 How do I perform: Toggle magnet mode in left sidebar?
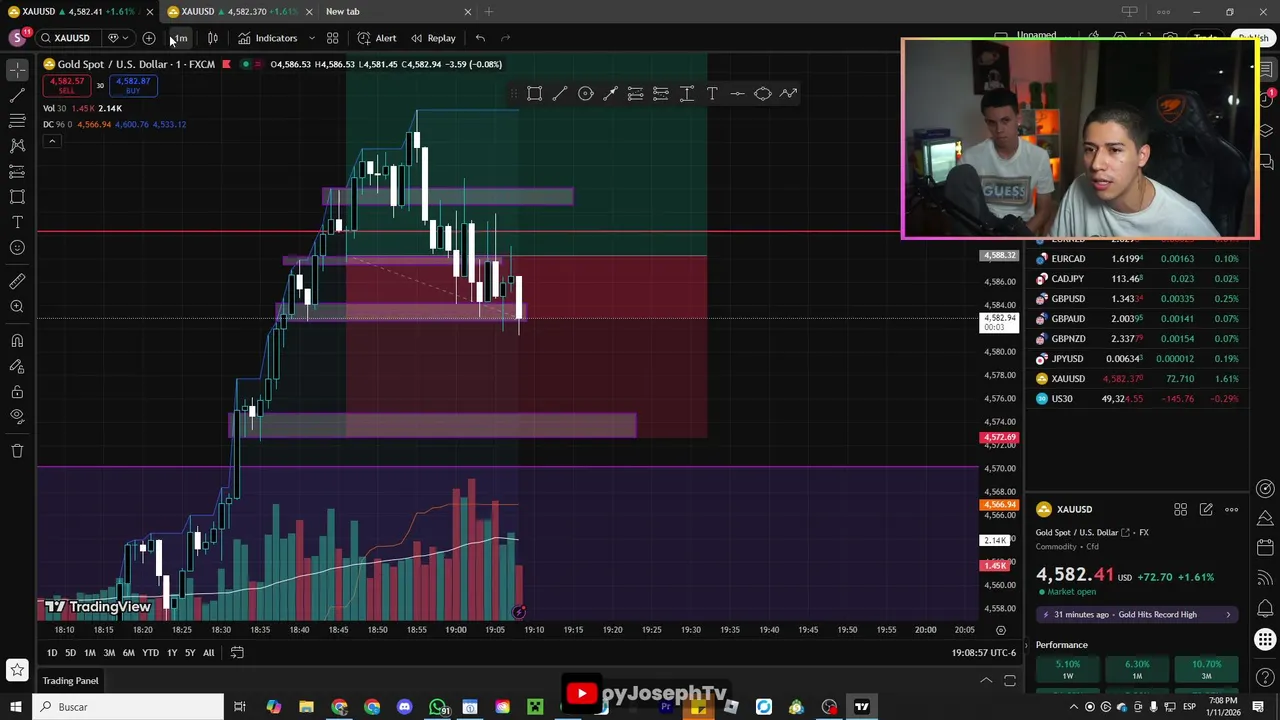coord(17,341)
